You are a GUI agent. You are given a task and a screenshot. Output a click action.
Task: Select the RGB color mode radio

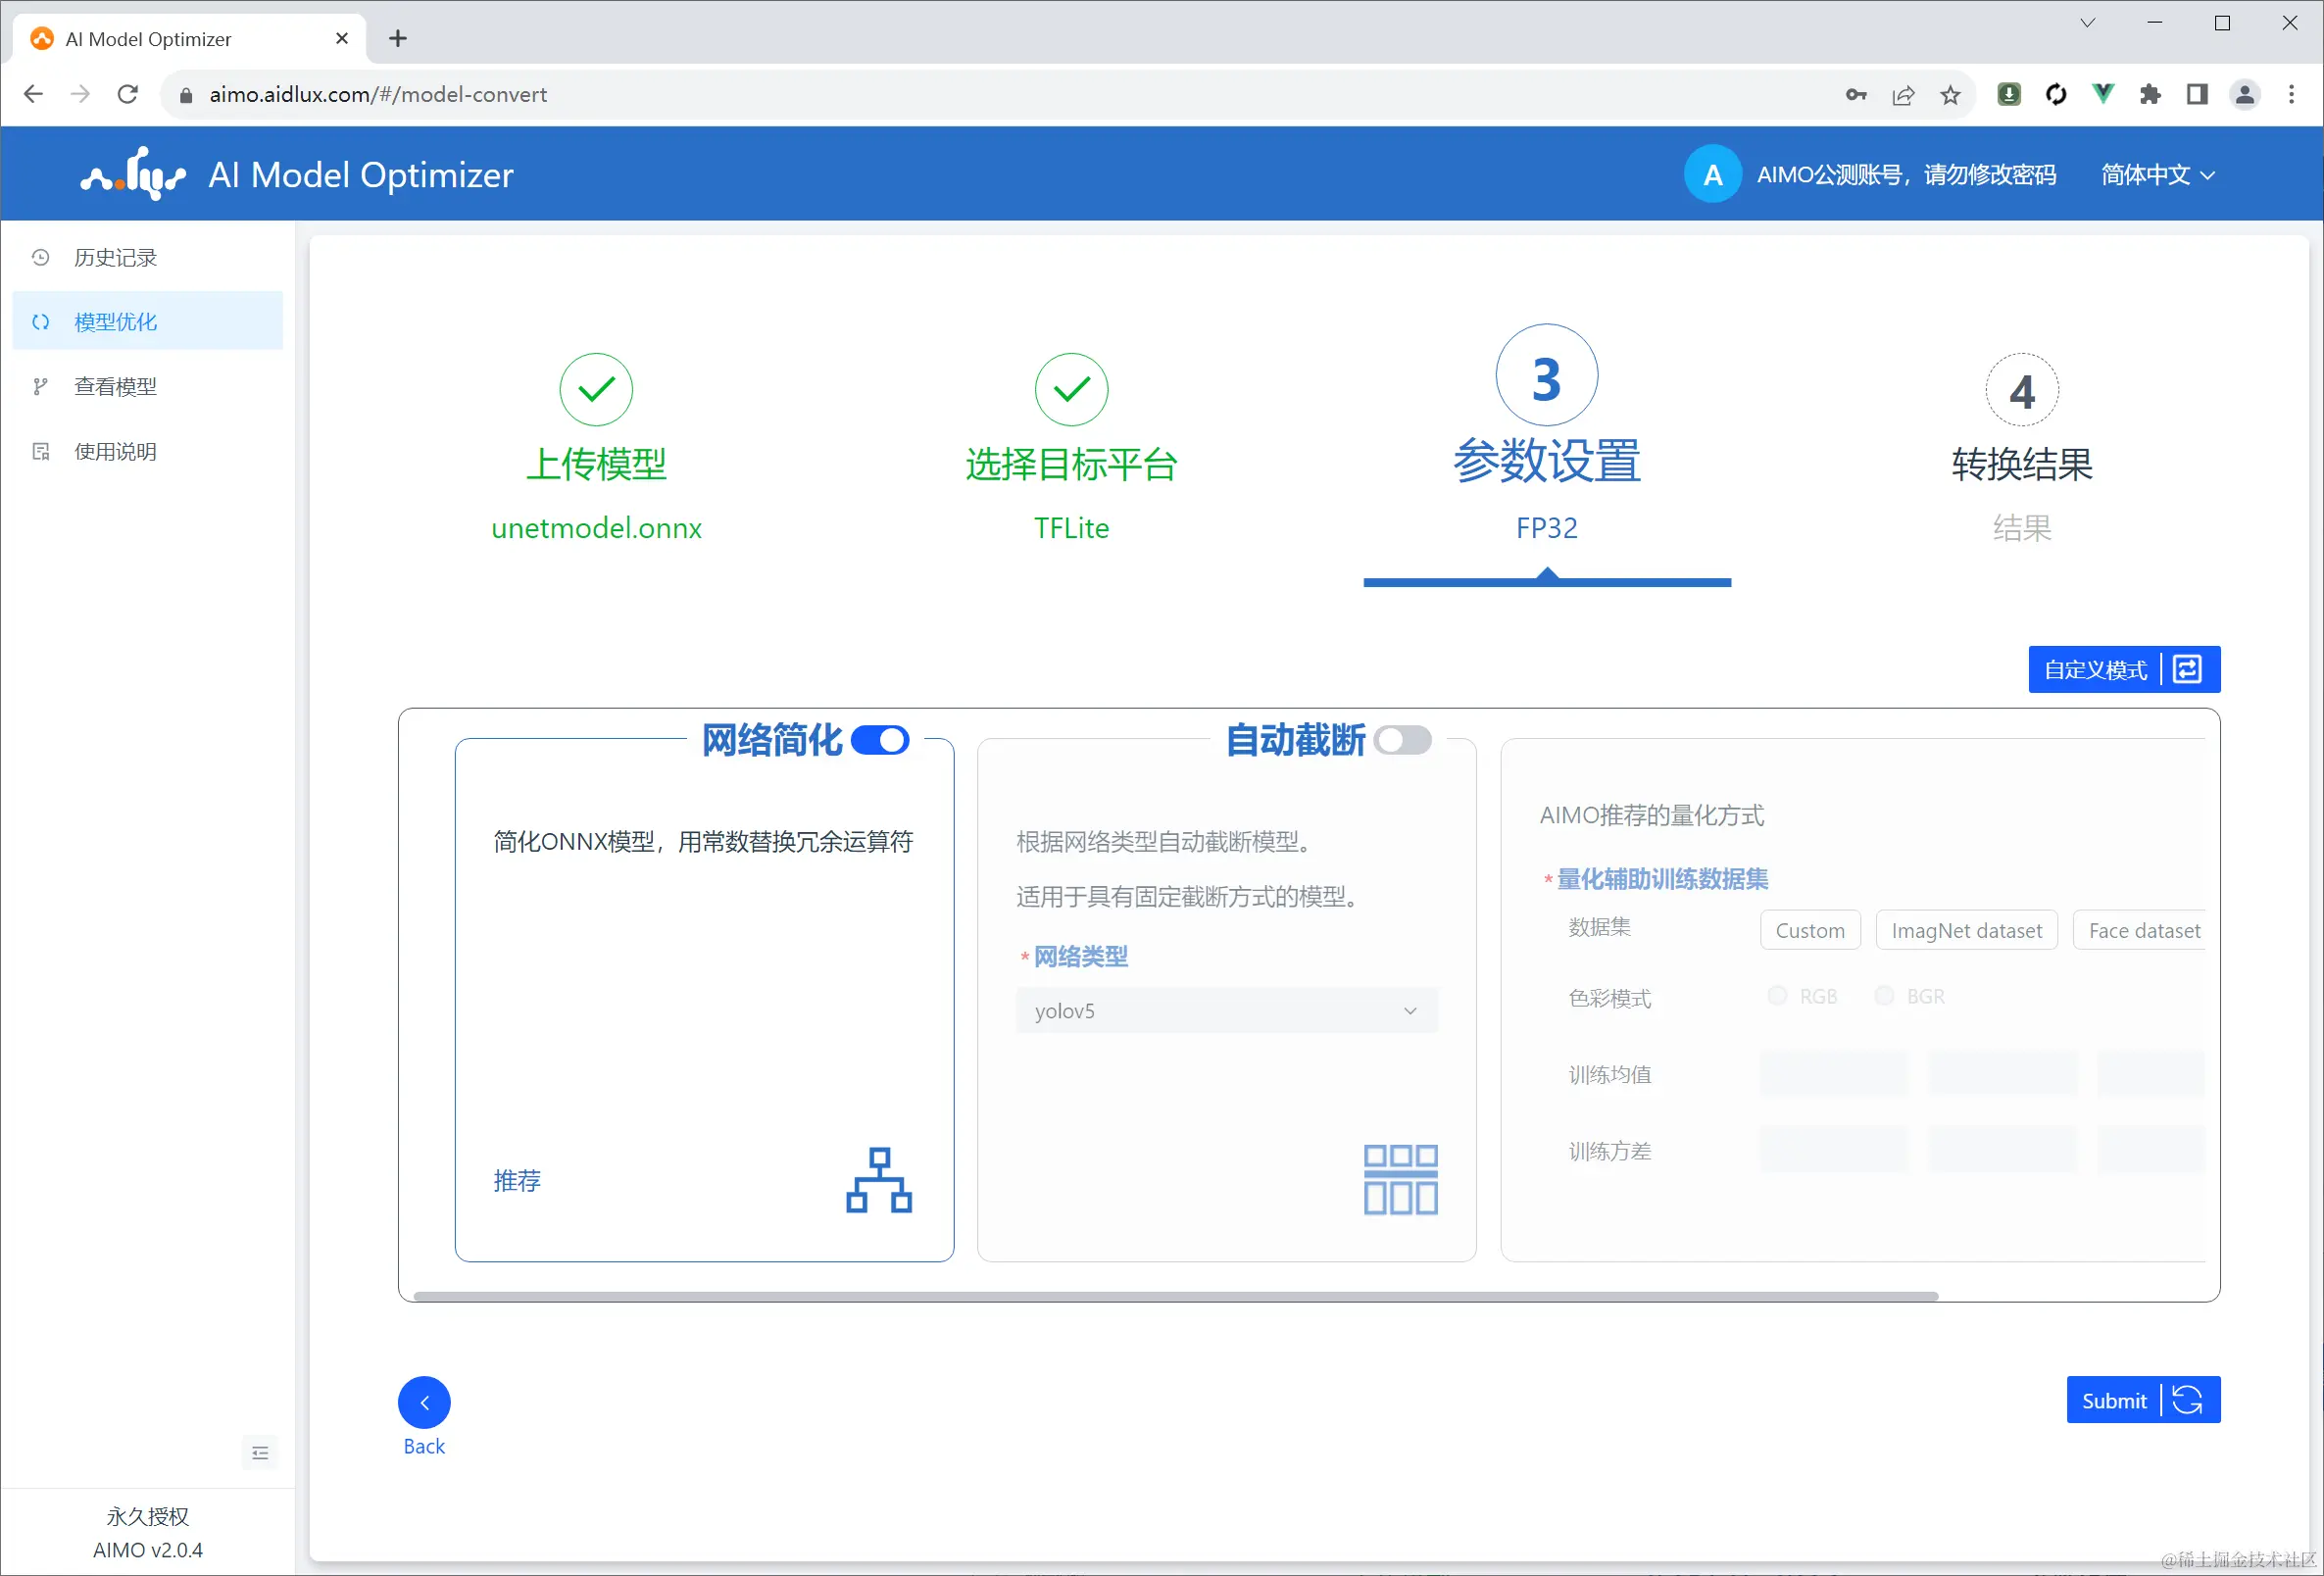[x=1777, y=996]
